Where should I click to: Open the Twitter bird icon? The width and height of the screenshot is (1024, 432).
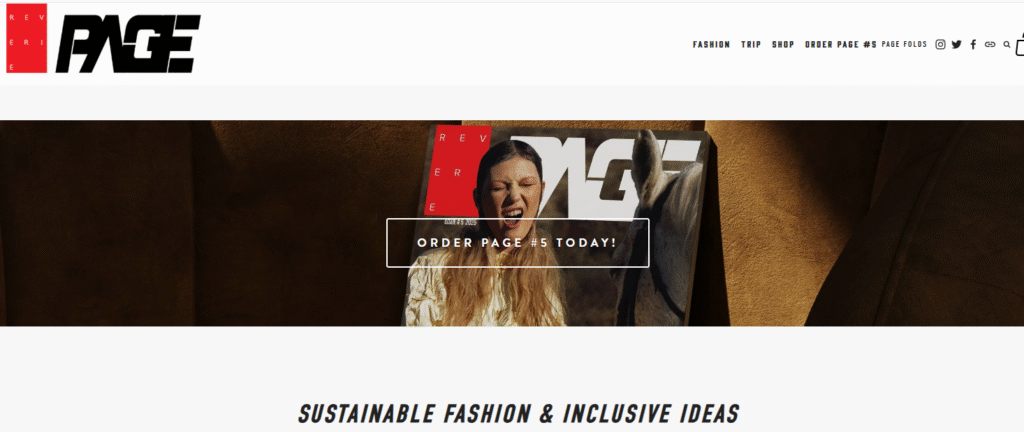point(957,44)
